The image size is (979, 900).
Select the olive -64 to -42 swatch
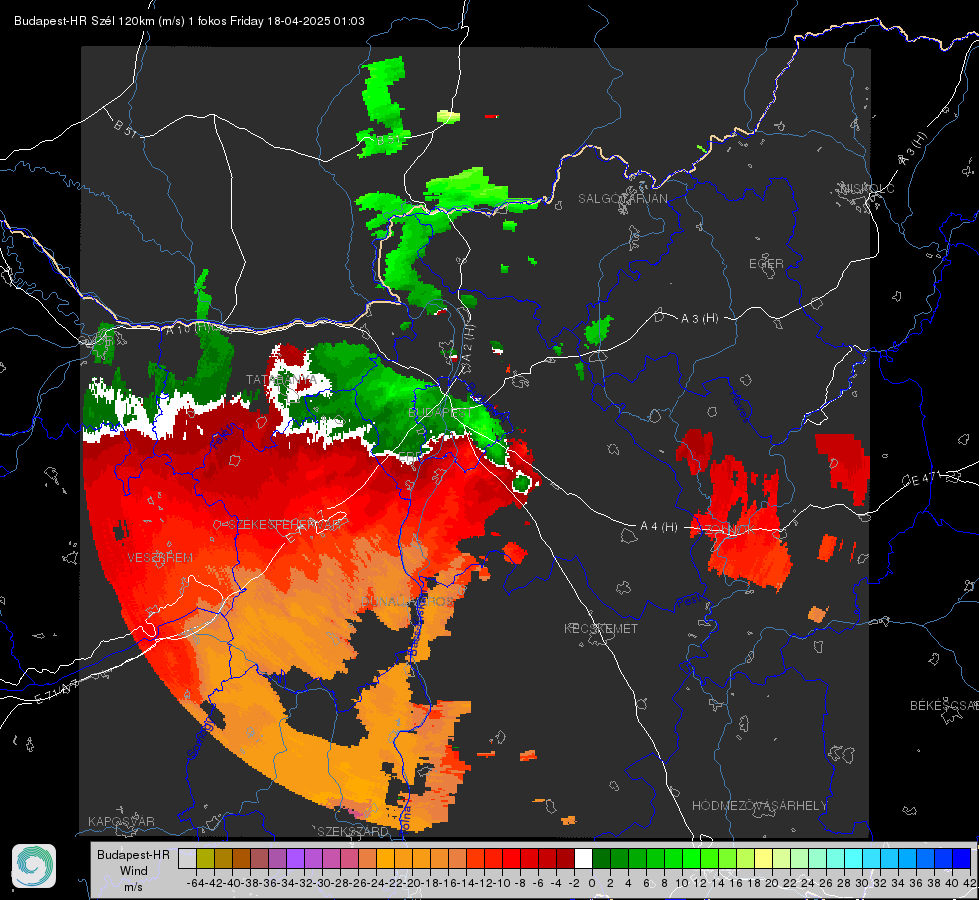click(205, 858)
